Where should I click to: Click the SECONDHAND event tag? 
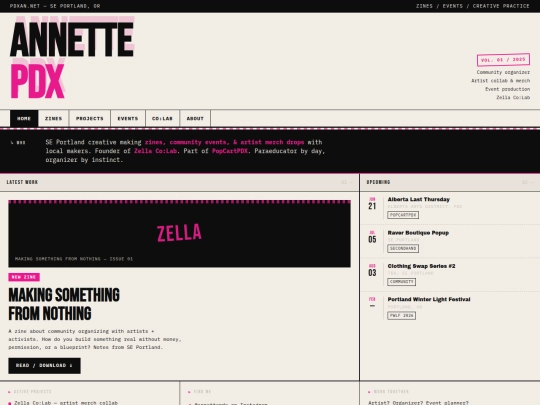[403, 248]
